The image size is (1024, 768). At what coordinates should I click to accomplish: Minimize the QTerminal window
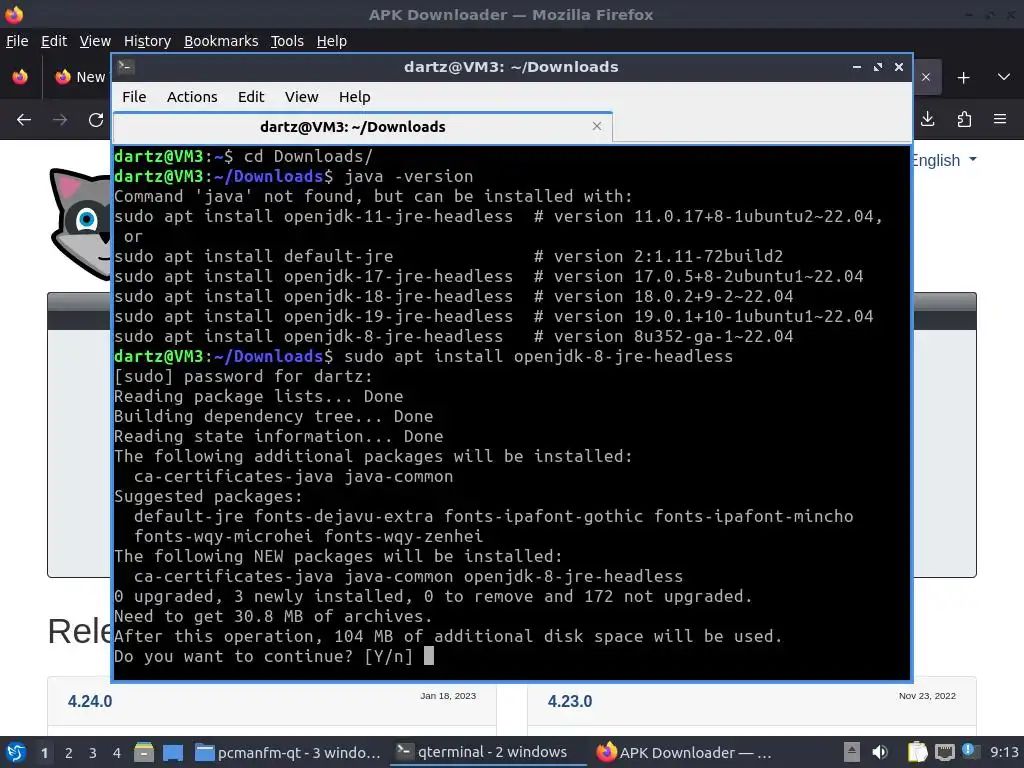856,67
